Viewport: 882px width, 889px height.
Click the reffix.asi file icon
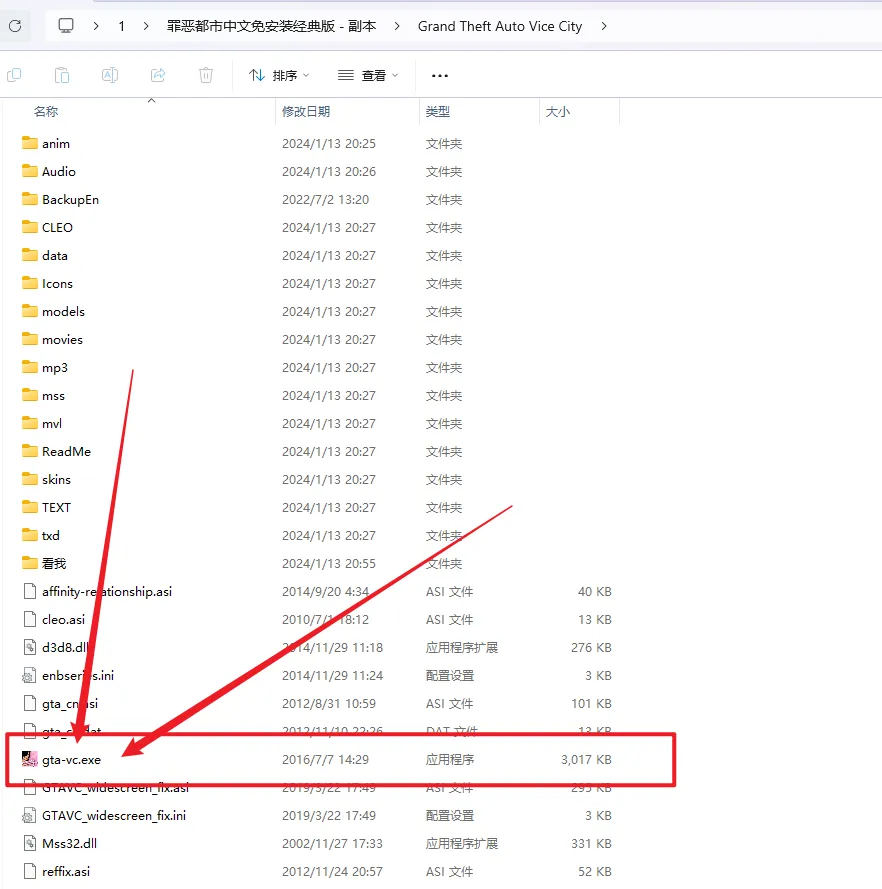click(29, 871)
